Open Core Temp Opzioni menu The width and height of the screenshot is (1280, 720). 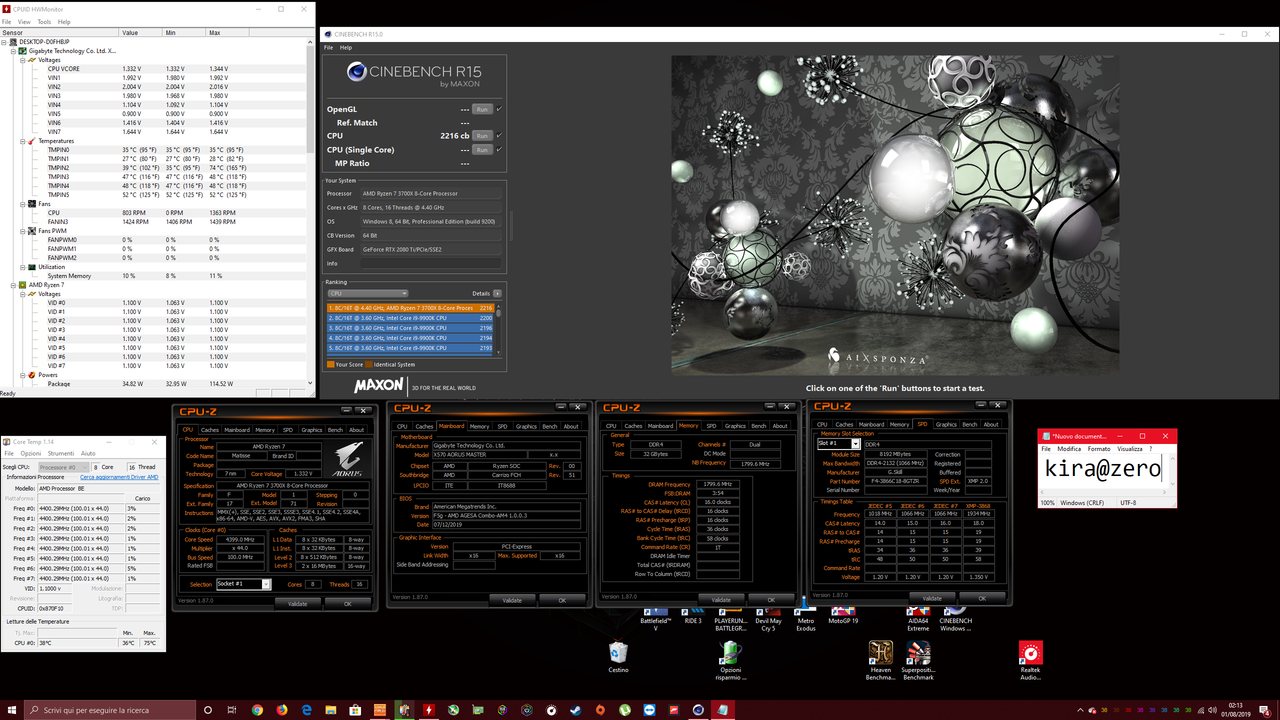(x=31, y=453)
